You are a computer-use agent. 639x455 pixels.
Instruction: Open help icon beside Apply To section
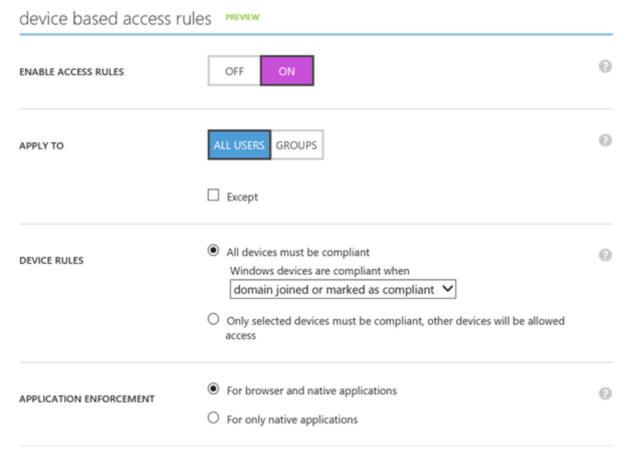(x=604, y=140)
